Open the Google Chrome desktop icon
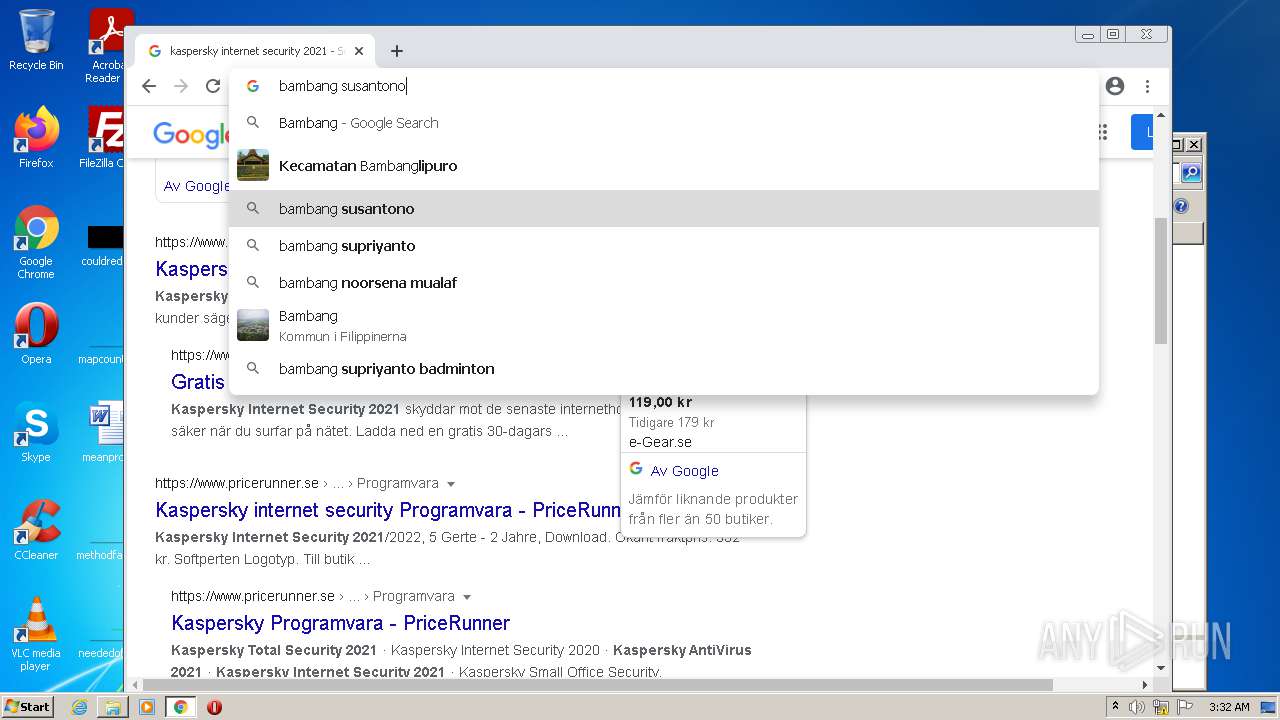Image resolution: width=1280 pixels, height=720 pixels. [x=36, y=243]
